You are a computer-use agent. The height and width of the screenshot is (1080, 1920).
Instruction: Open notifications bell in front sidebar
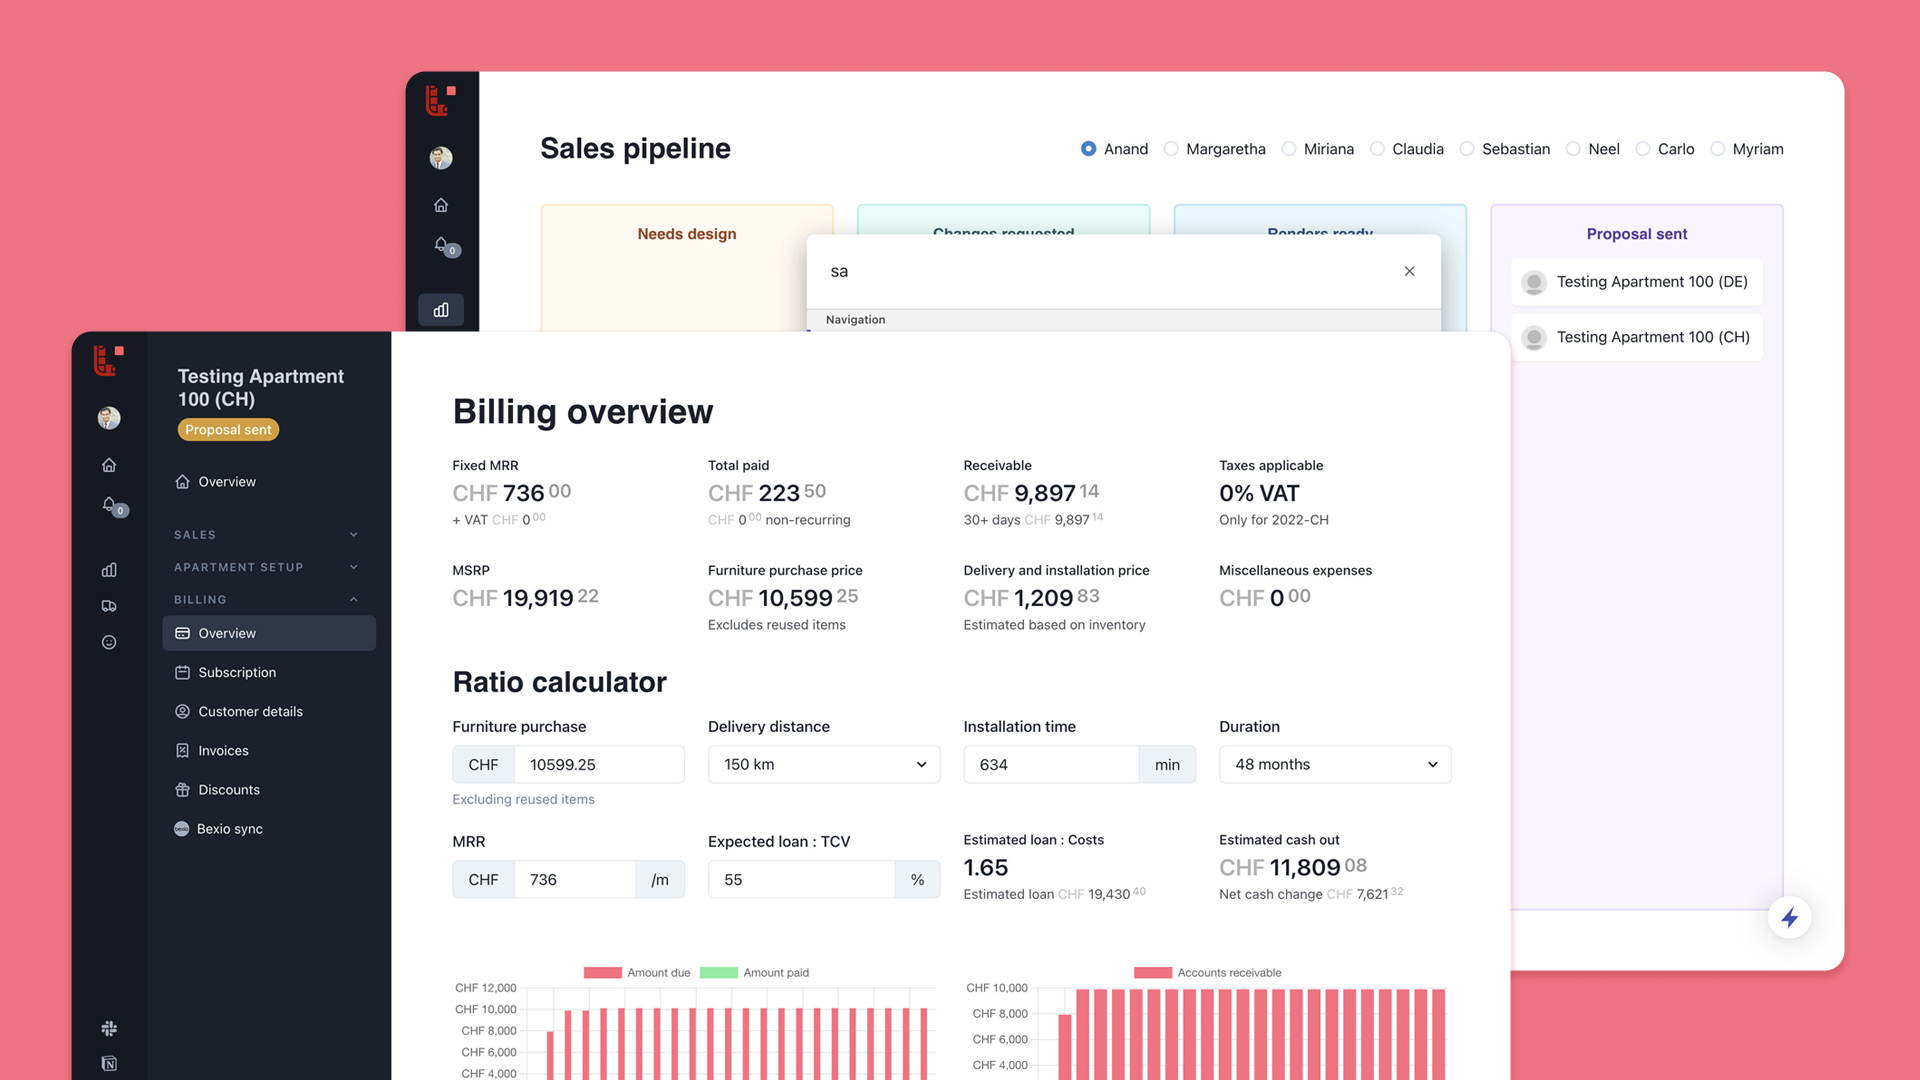pyautogui.click(x=109, y=504)
